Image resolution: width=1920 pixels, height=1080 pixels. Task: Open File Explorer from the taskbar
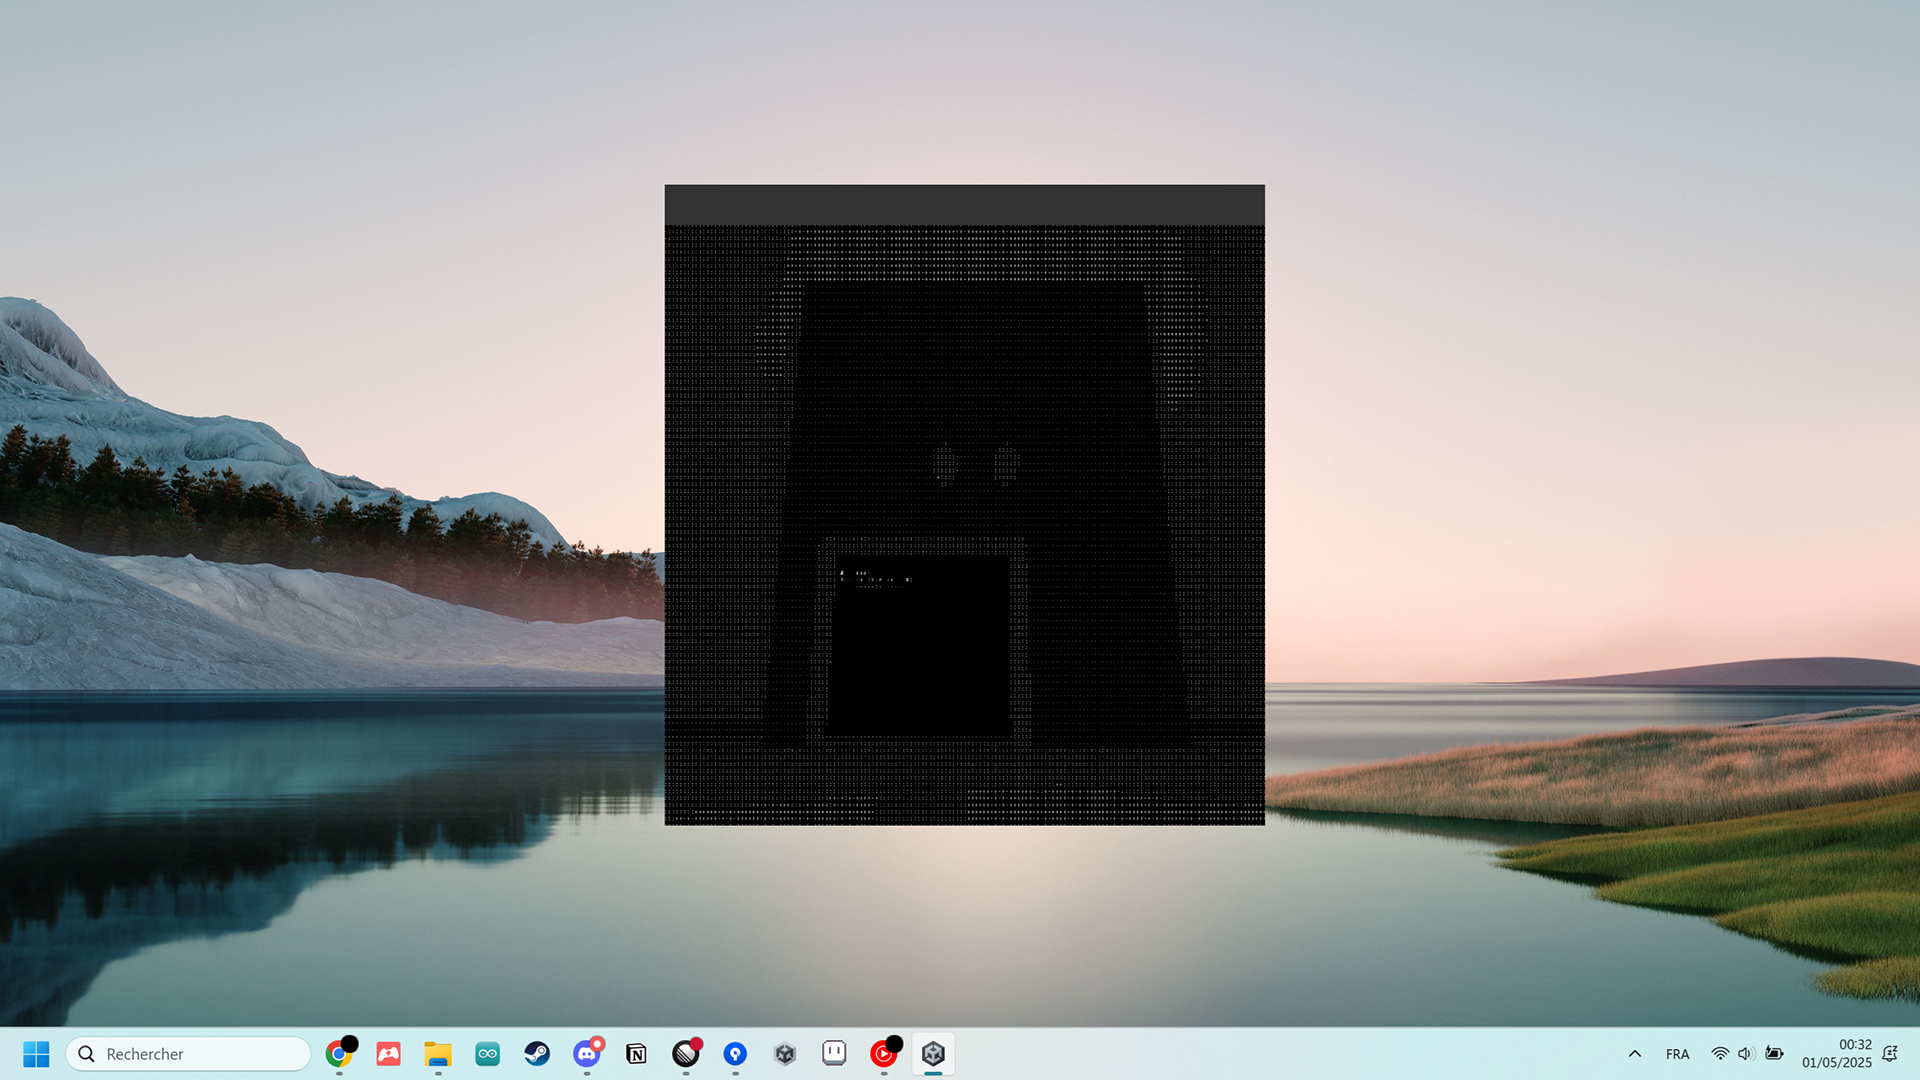[438, 1054]
